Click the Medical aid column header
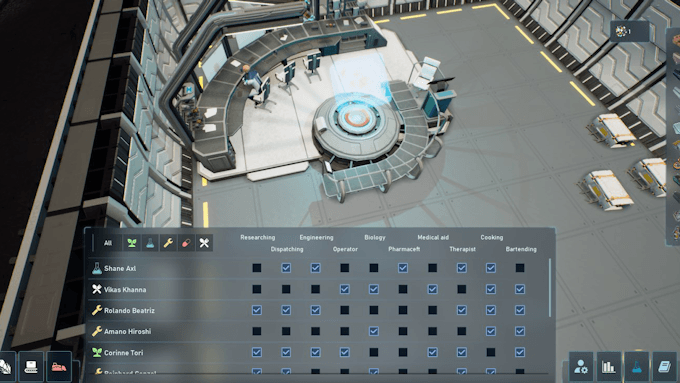 (x=433, y=237)
